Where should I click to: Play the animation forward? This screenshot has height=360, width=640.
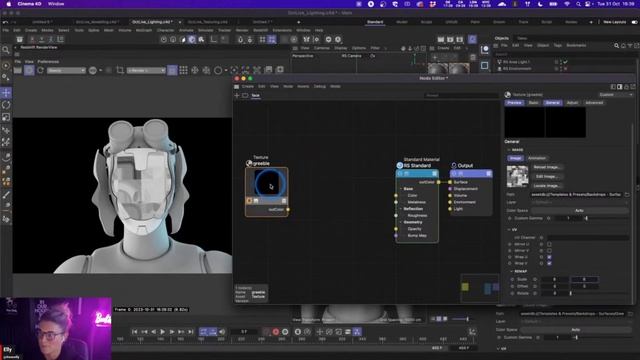(x=162, y=332)
